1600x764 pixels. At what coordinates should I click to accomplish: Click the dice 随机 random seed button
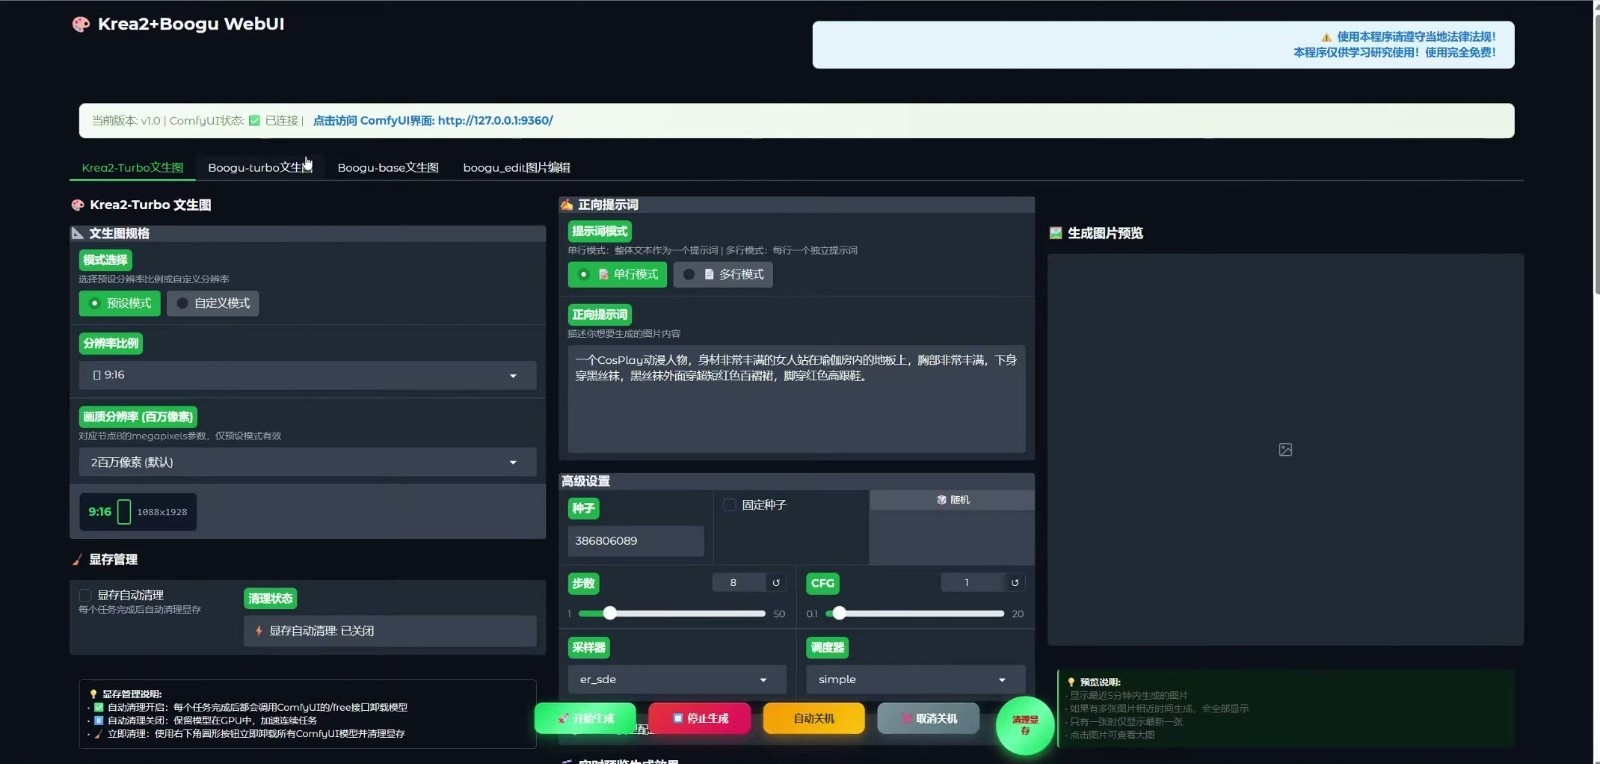952,500
